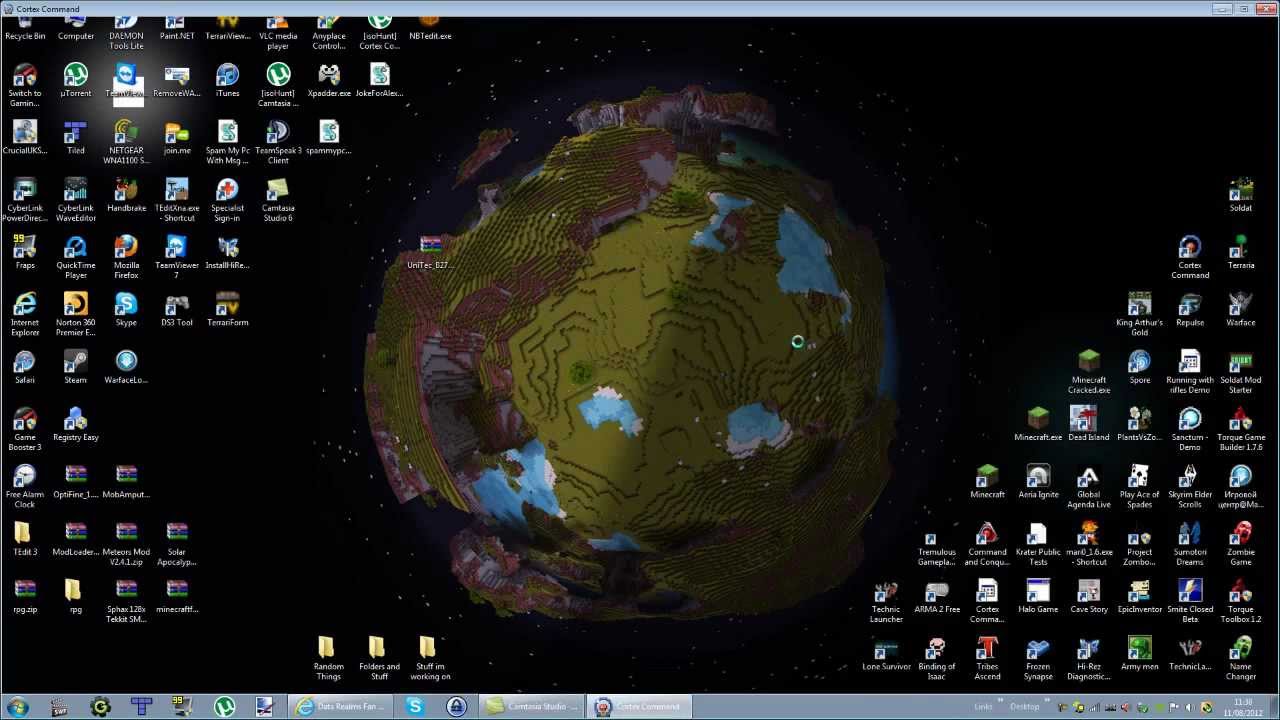Open the Steam desktop shortcut
Screen dimensions: 1280x720
click(76, 366)
